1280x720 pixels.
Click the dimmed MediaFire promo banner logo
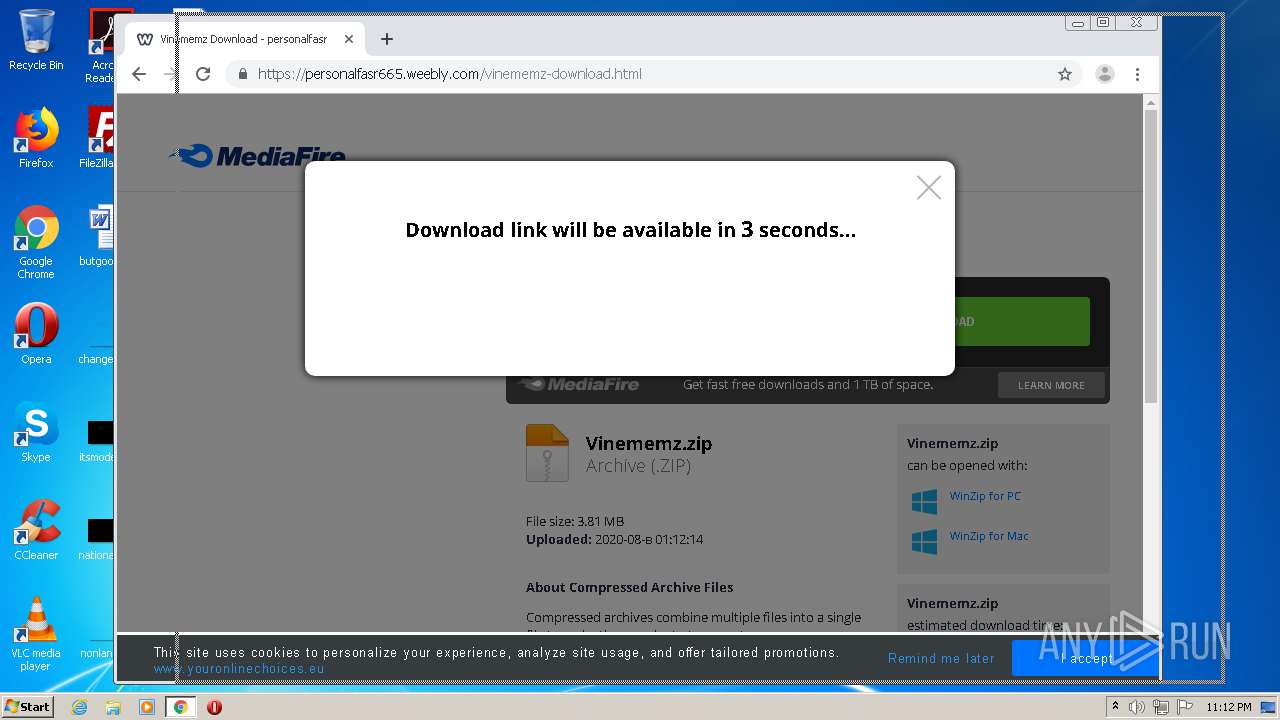[578, 385]
